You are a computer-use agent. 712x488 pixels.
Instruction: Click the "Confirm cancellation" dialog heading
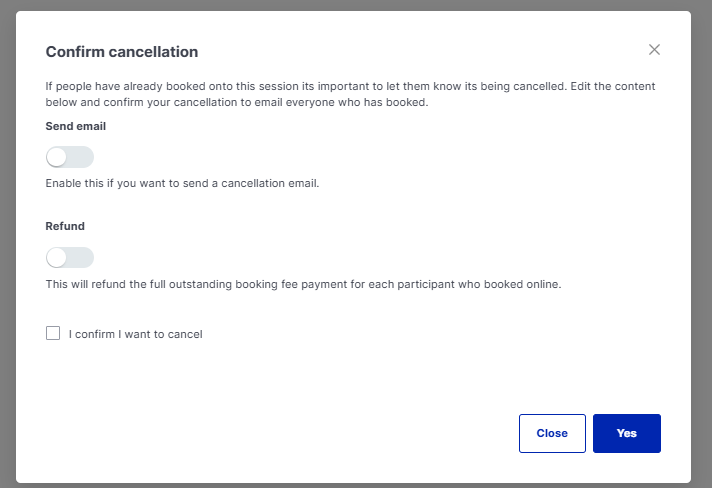(x=122, y=52)
